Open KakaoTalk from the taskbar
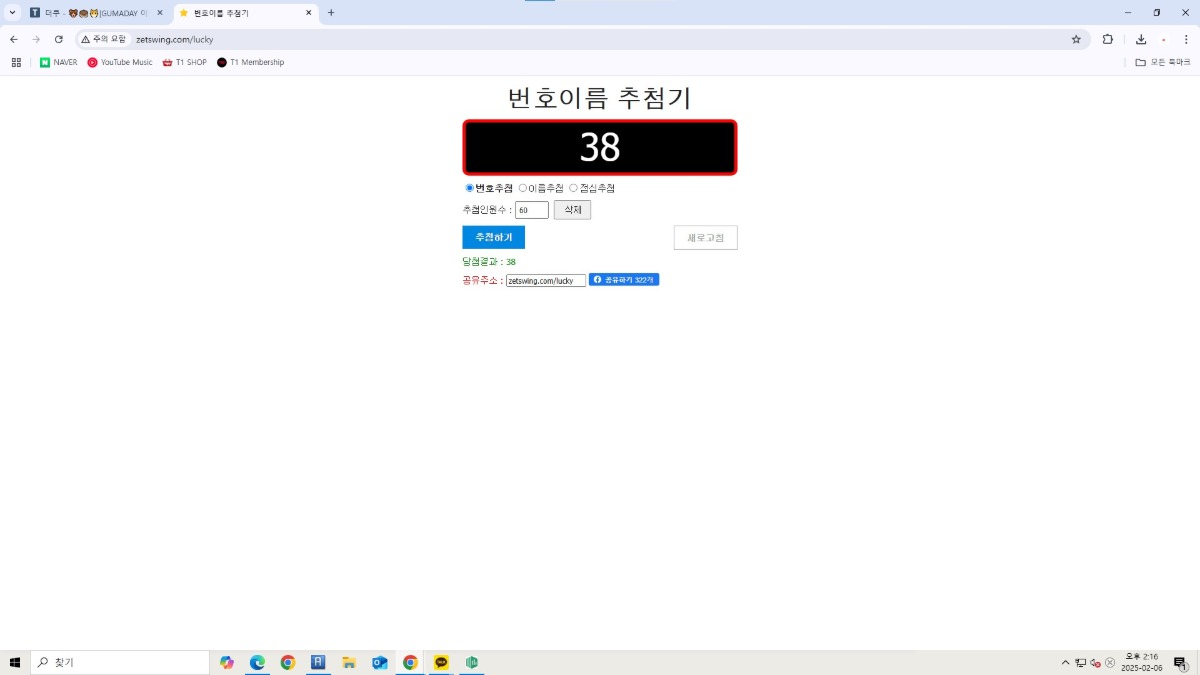 [x=441, y=662]
